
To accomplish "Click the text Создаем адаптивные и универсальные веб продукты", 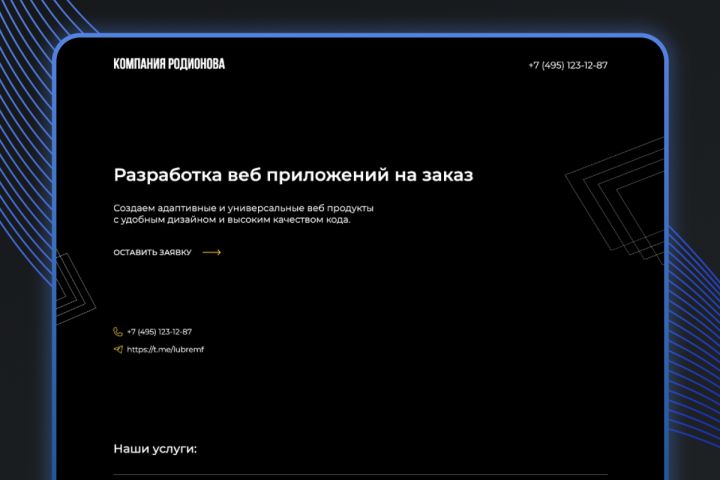I will tap(243, 208).
